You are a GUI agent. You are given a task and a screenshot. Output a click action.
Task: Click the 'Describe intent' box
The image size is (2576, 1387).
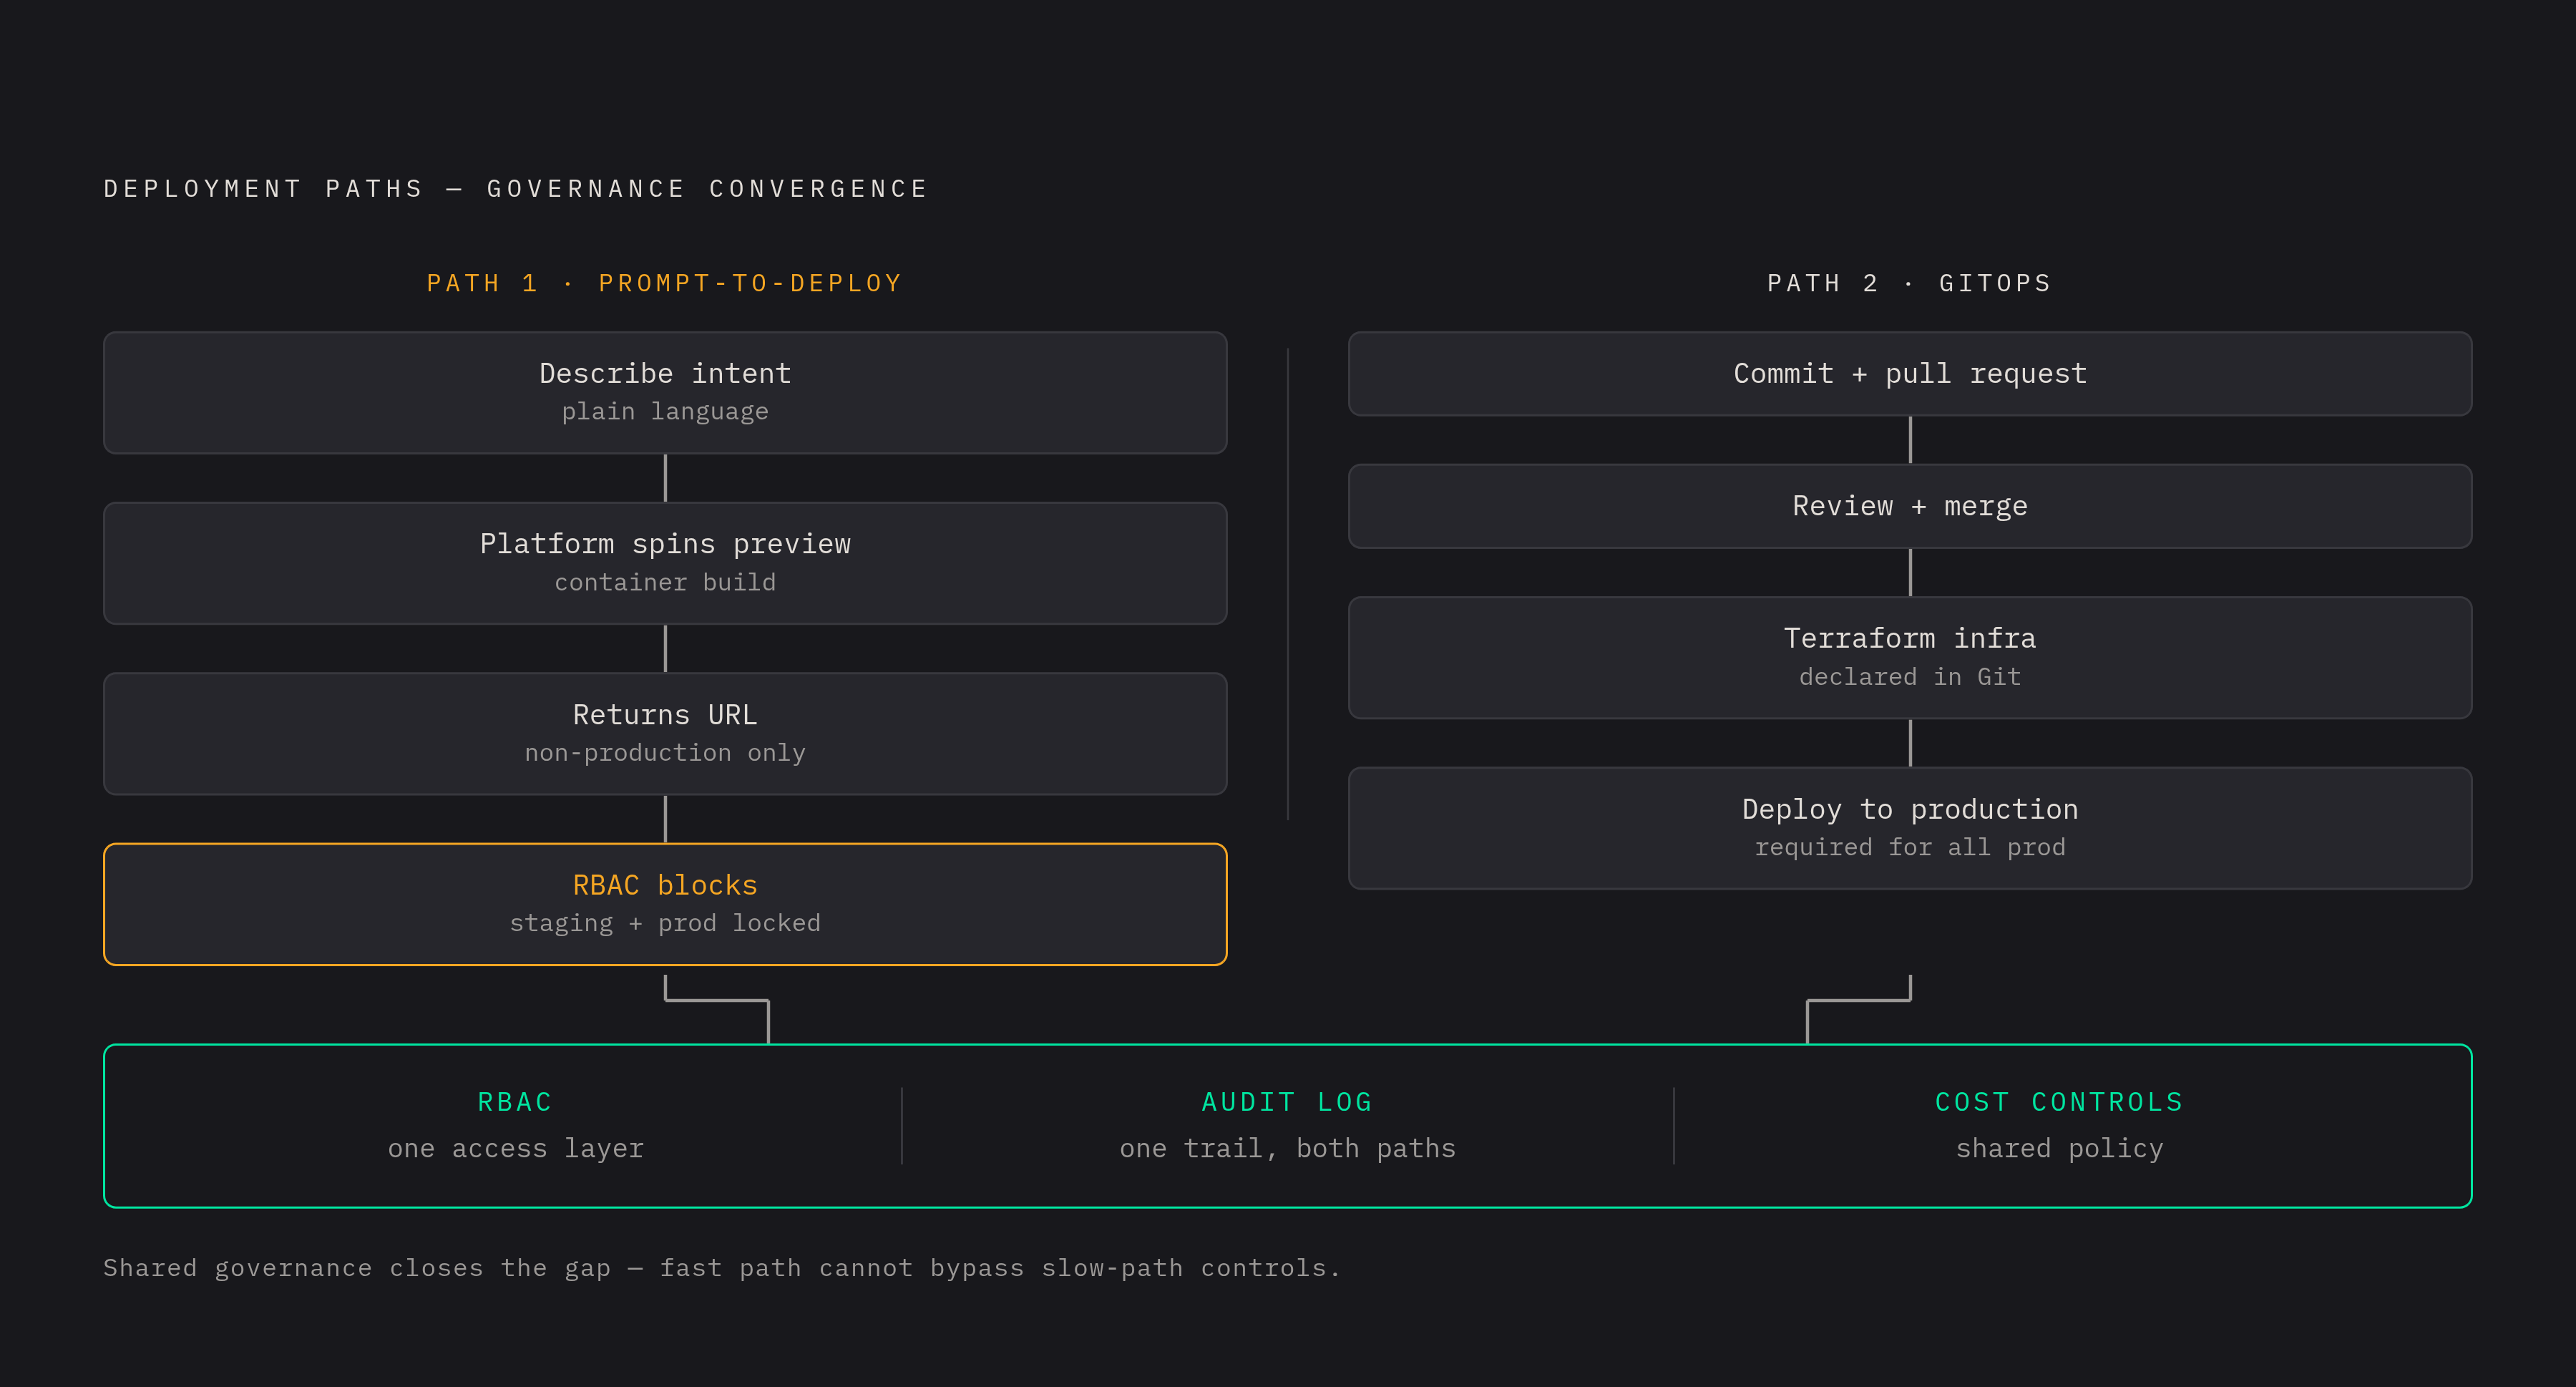point(665,393)
